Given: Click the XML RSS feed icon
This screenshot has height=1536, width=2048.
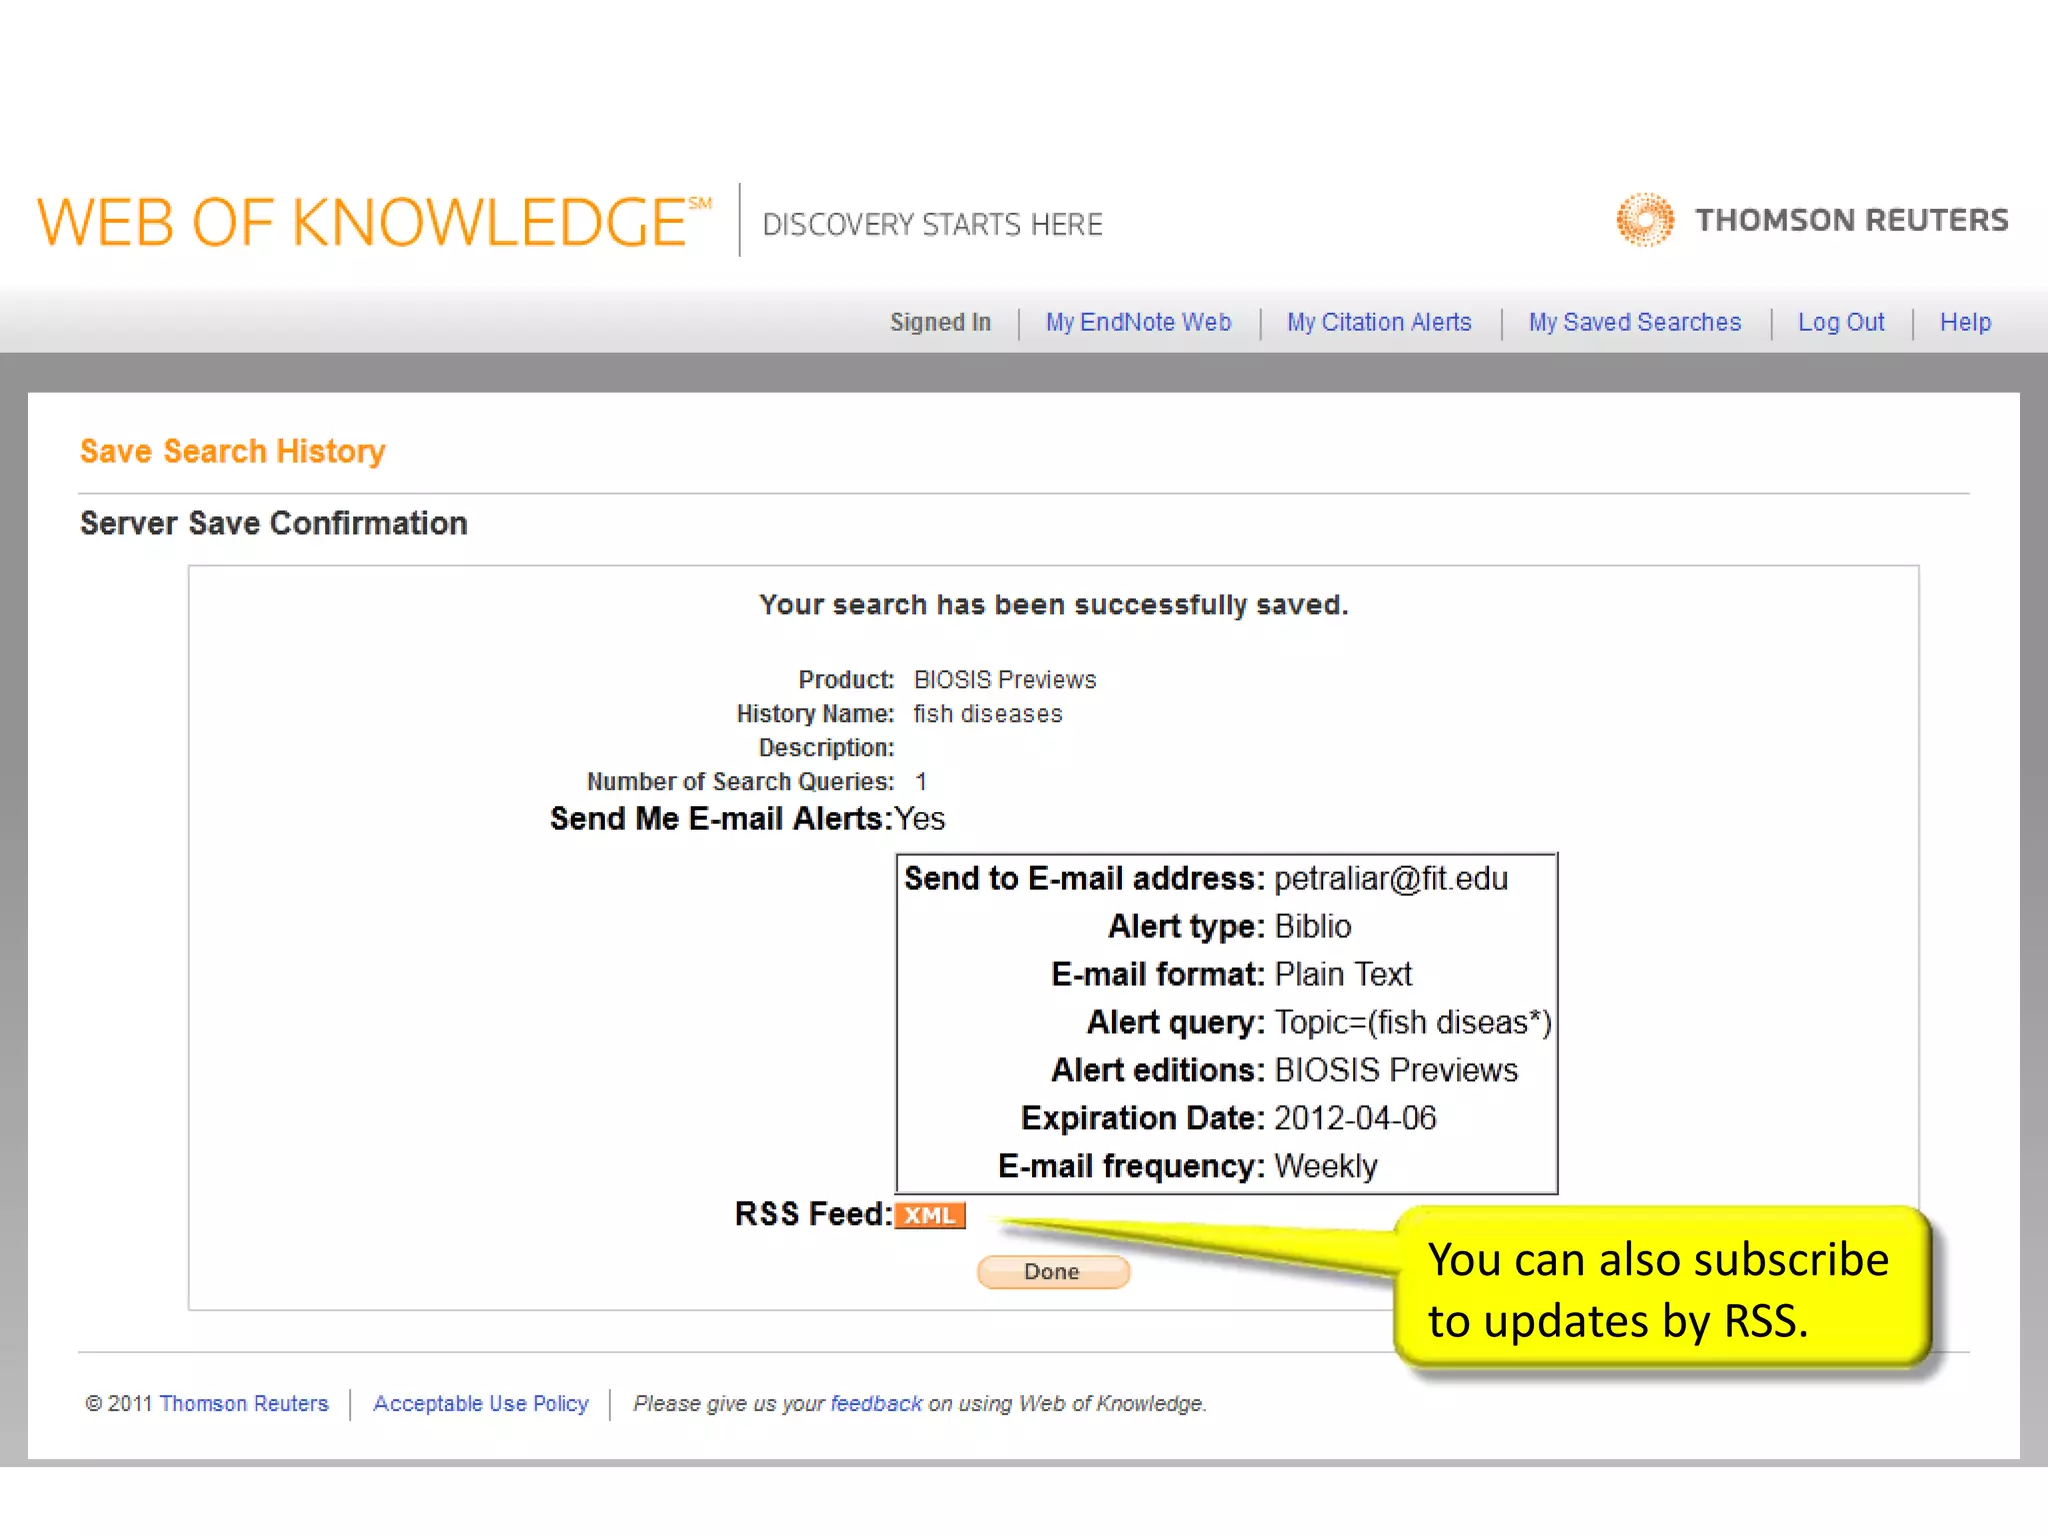Looking at the screenshot, I should coord(929,1215).
